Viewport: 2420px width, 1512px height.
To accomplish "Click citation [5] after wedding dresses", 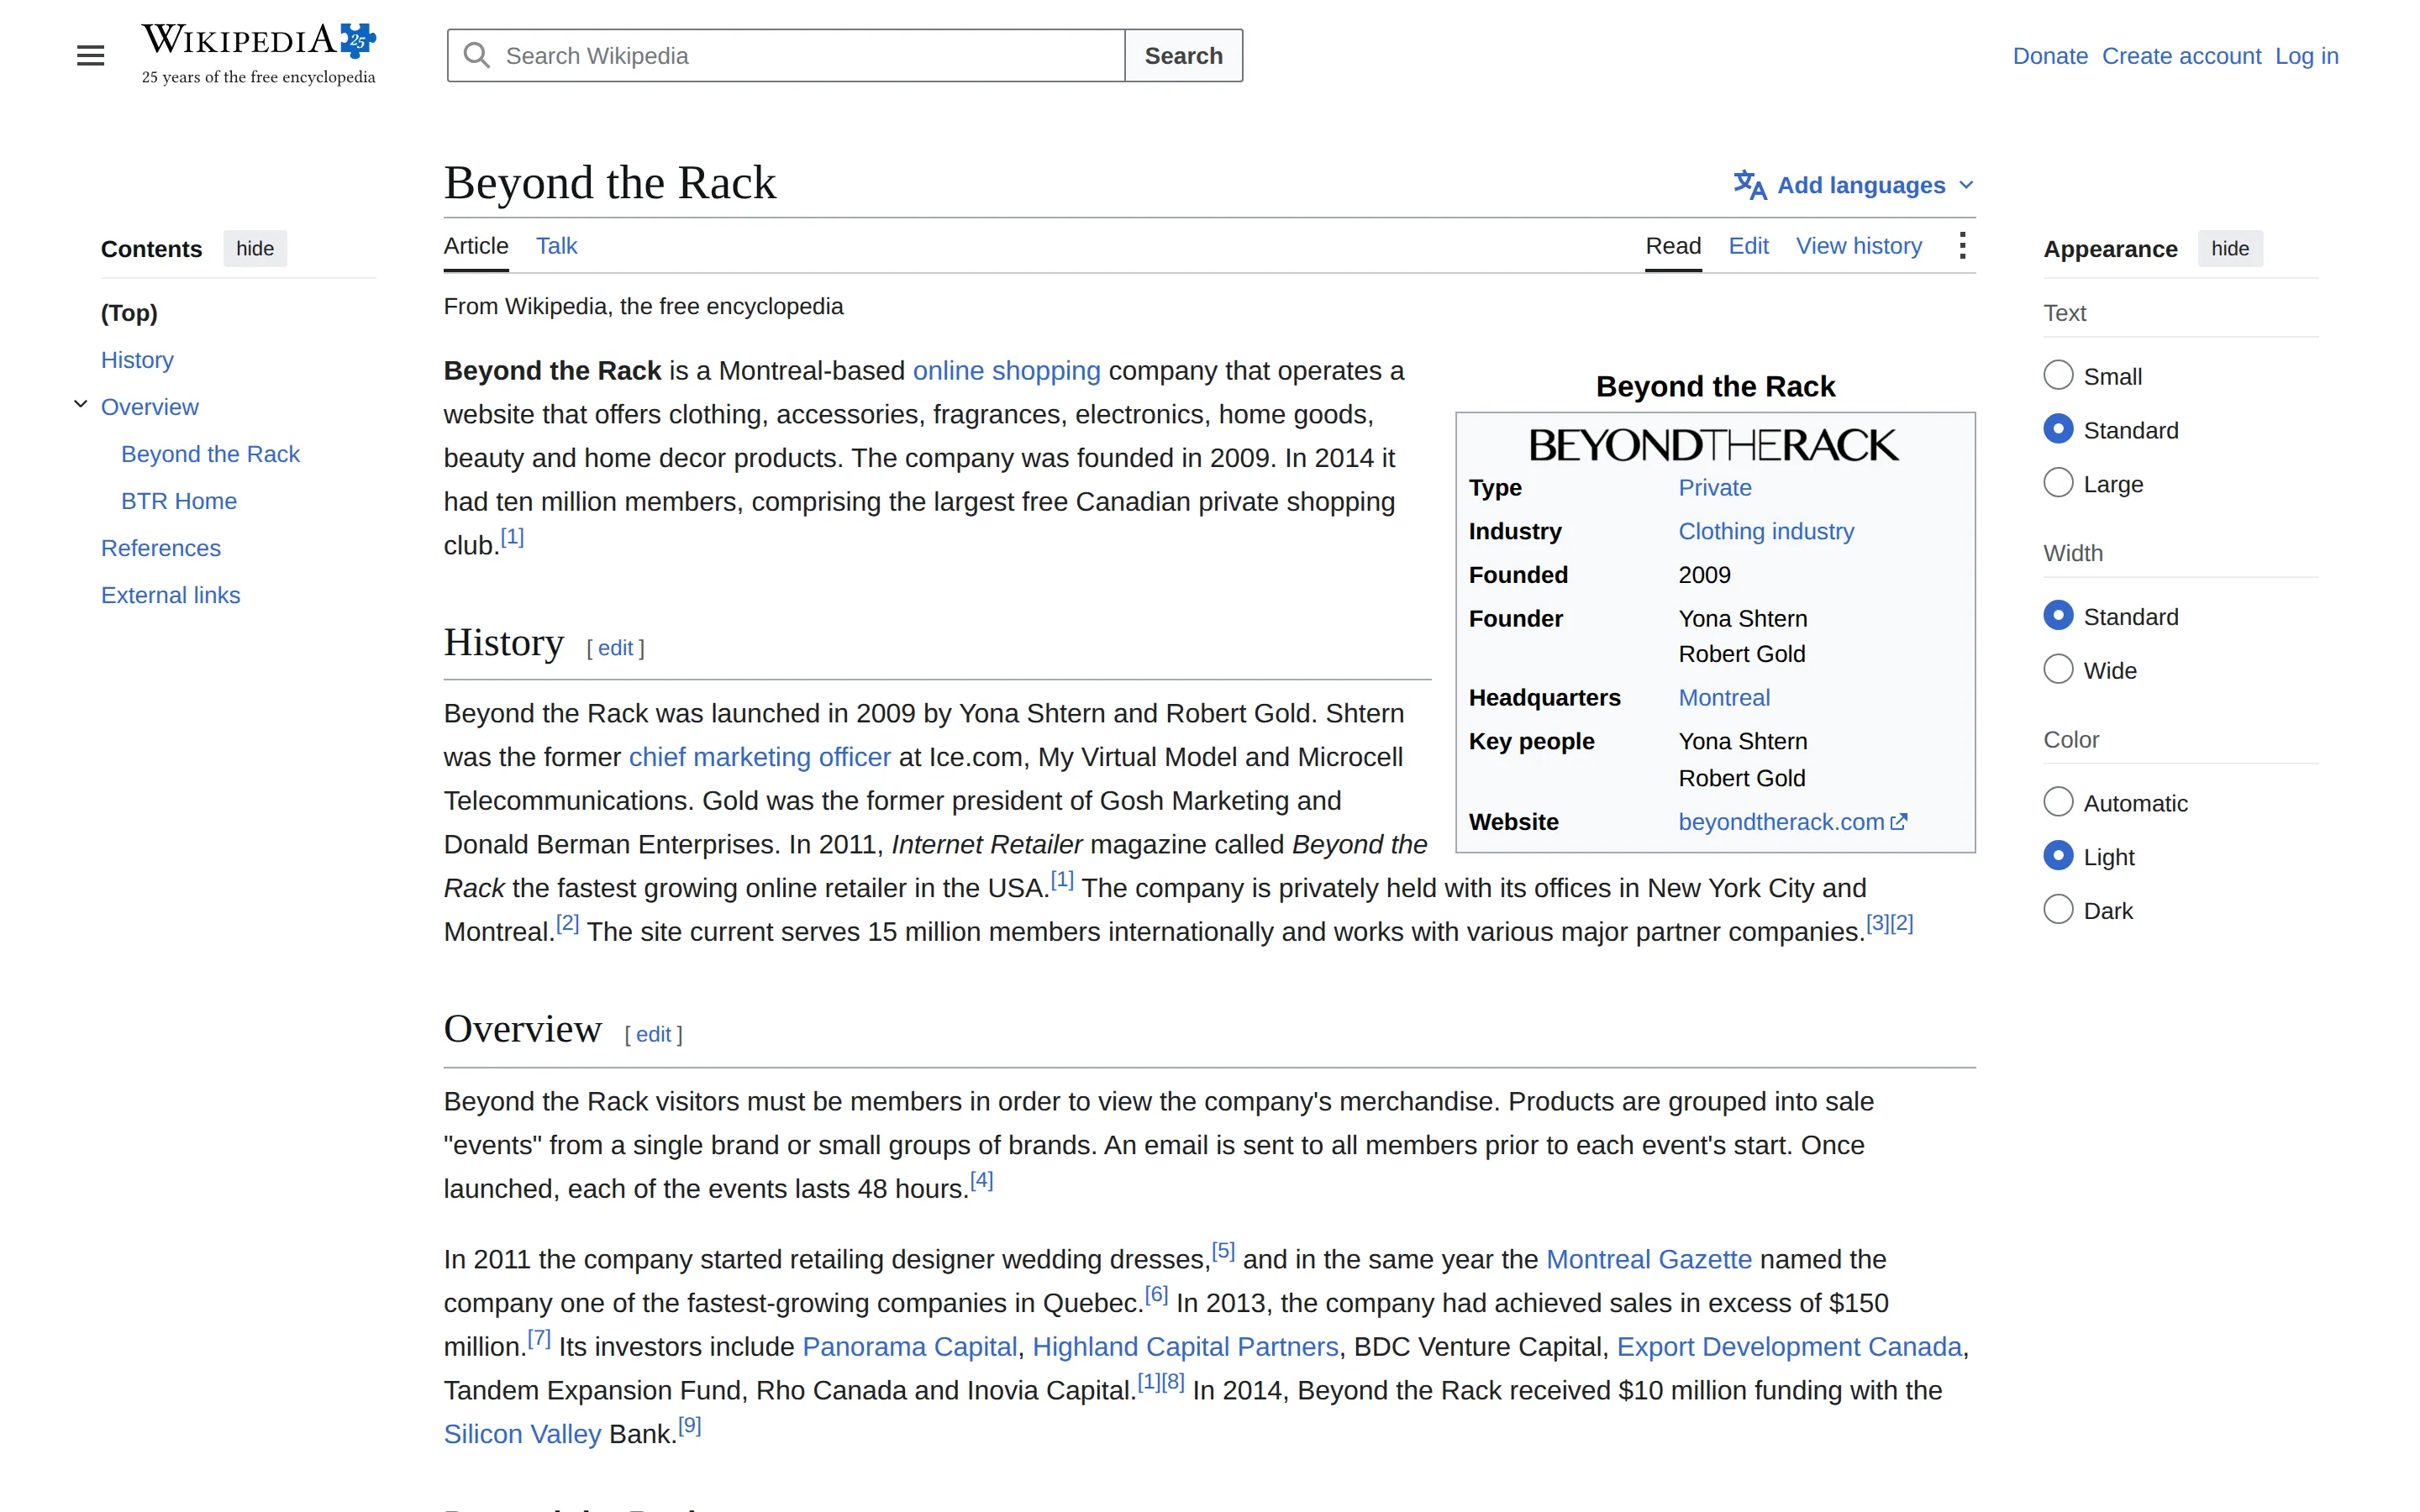I will [x=1223, y=1250].
